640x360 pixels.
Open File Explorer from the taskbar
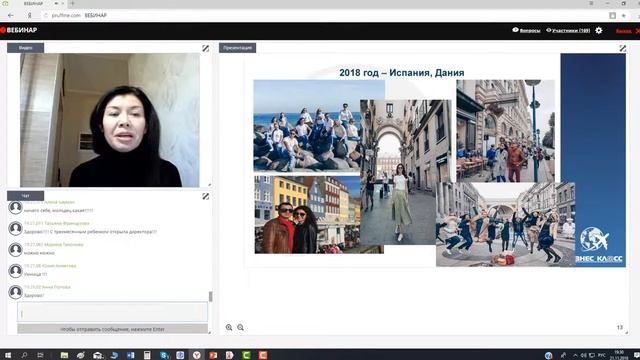(64, 355)
